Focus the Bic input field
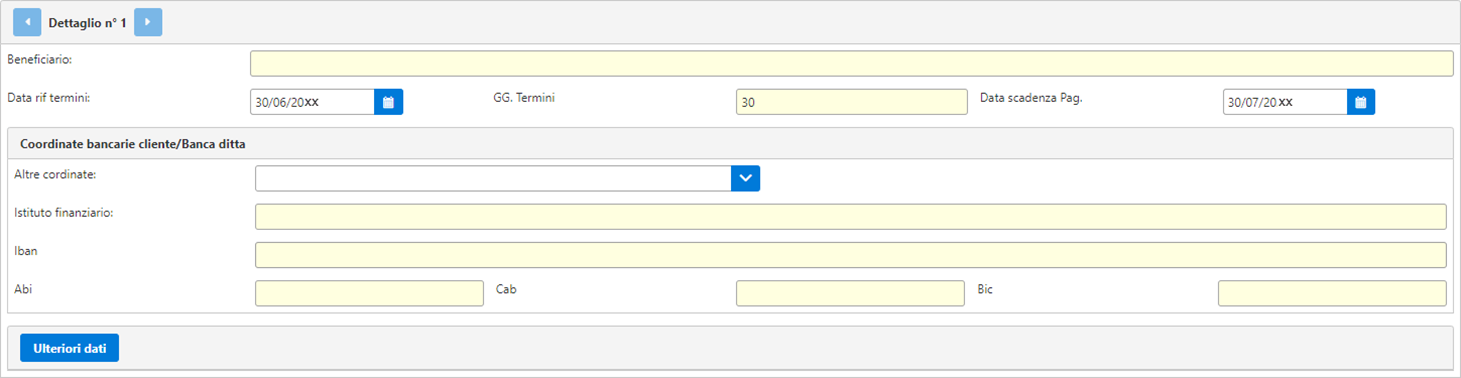Viewport: 1461px width, 378px height. (x=1332, y=293)
